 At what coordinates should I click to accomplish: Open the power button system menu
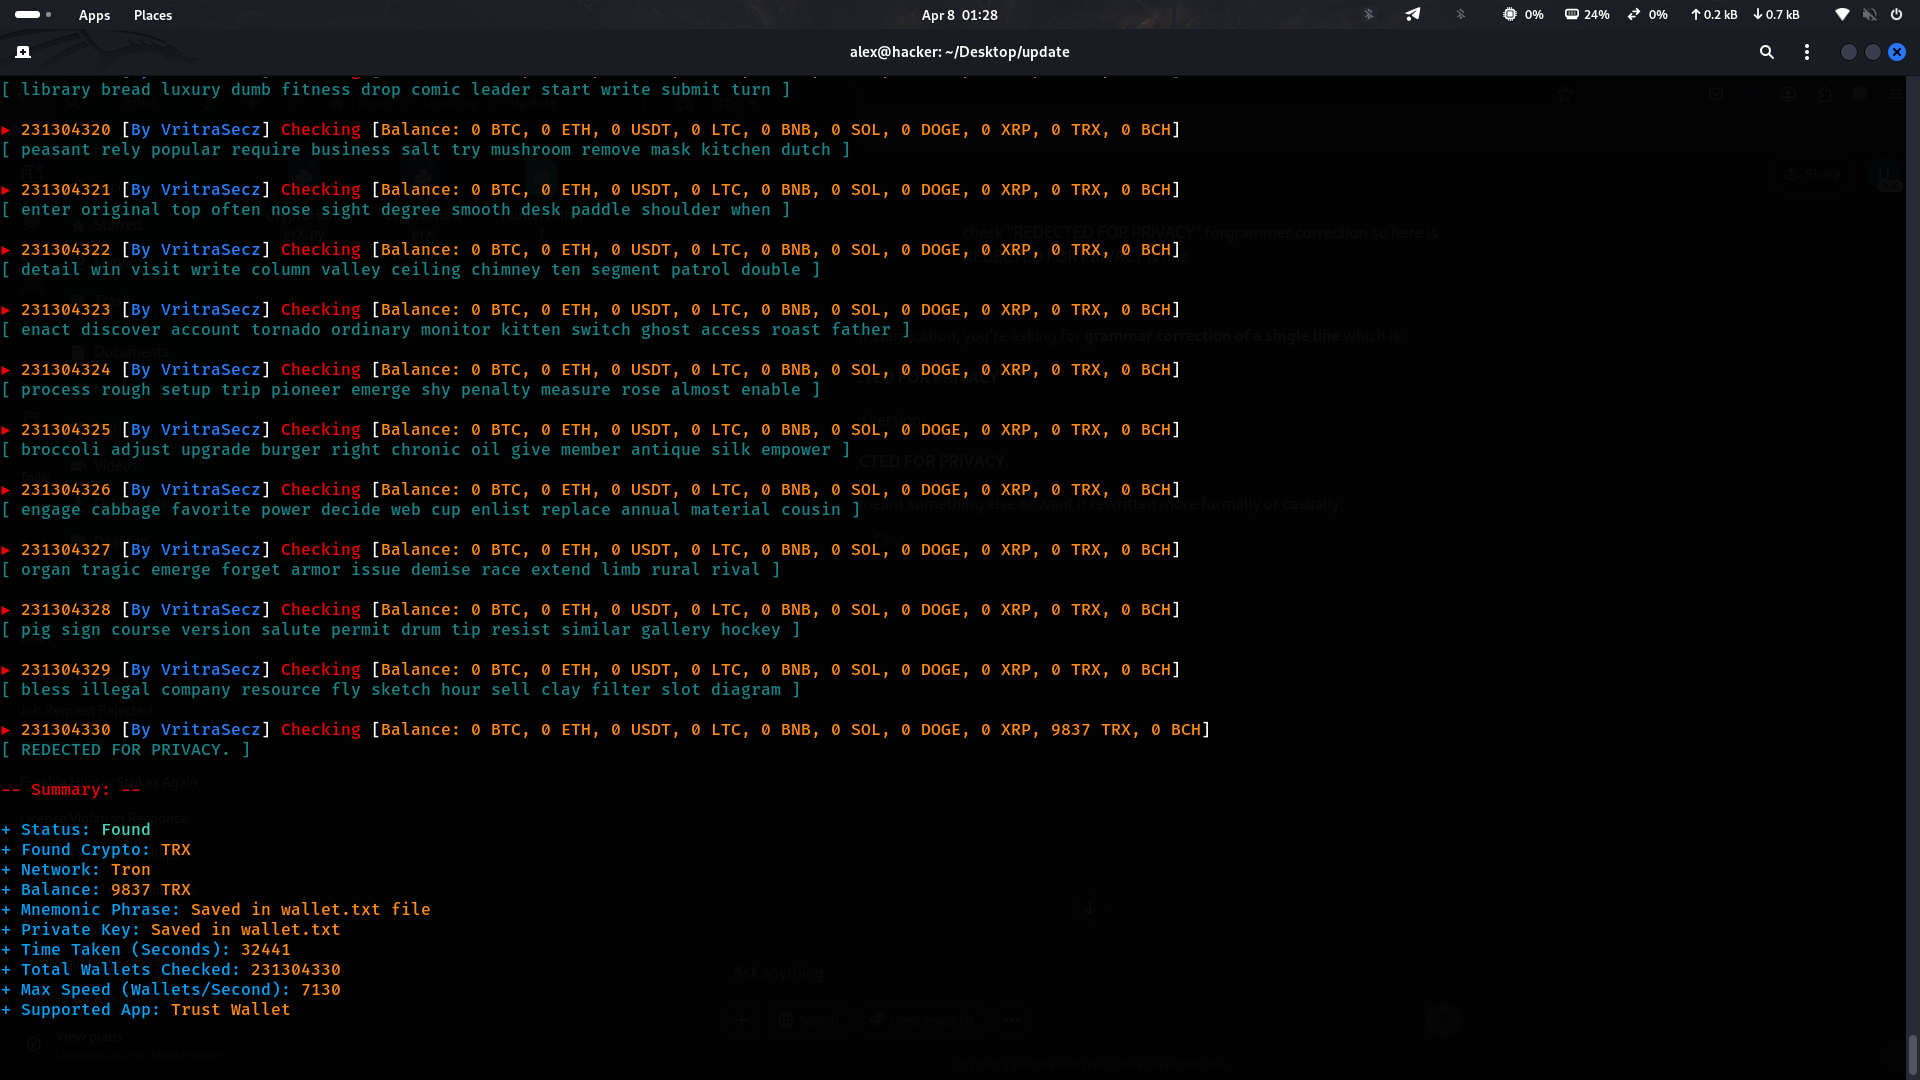point(1896,15)
